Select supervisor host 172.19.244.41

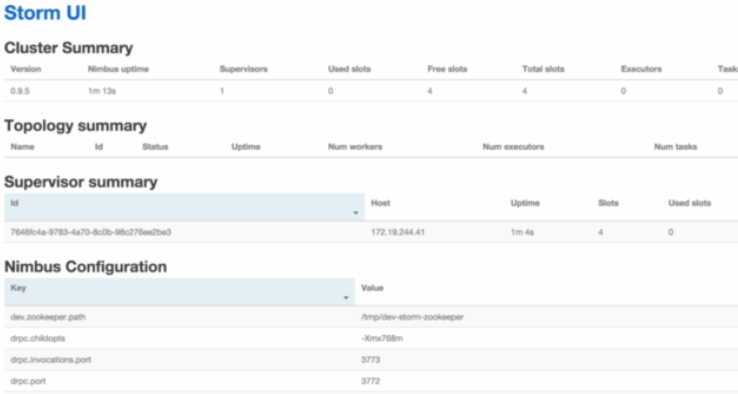(398, 232)
